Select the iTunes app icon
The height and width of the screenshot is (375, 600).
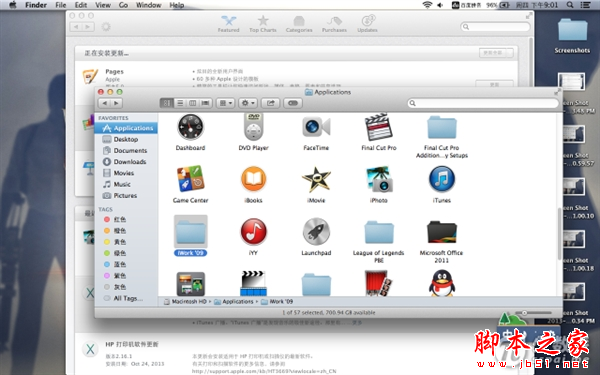coord(442,179)
